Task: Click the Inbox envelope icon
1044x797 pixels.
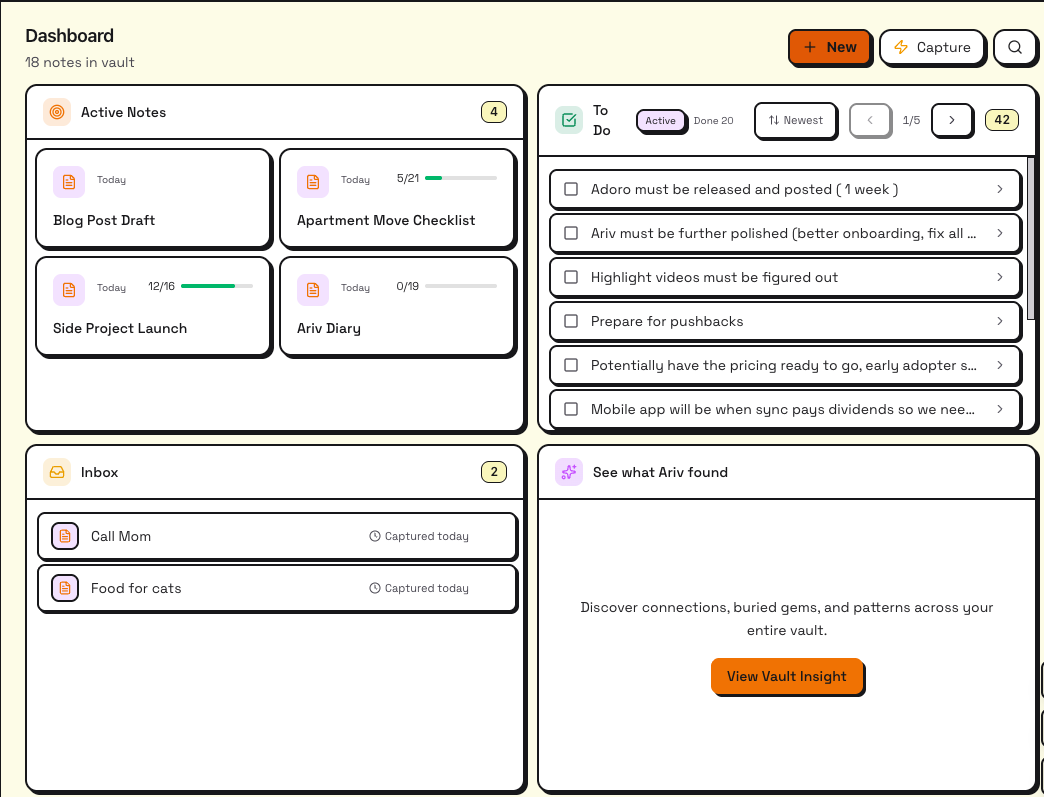Action: [57, 471]
